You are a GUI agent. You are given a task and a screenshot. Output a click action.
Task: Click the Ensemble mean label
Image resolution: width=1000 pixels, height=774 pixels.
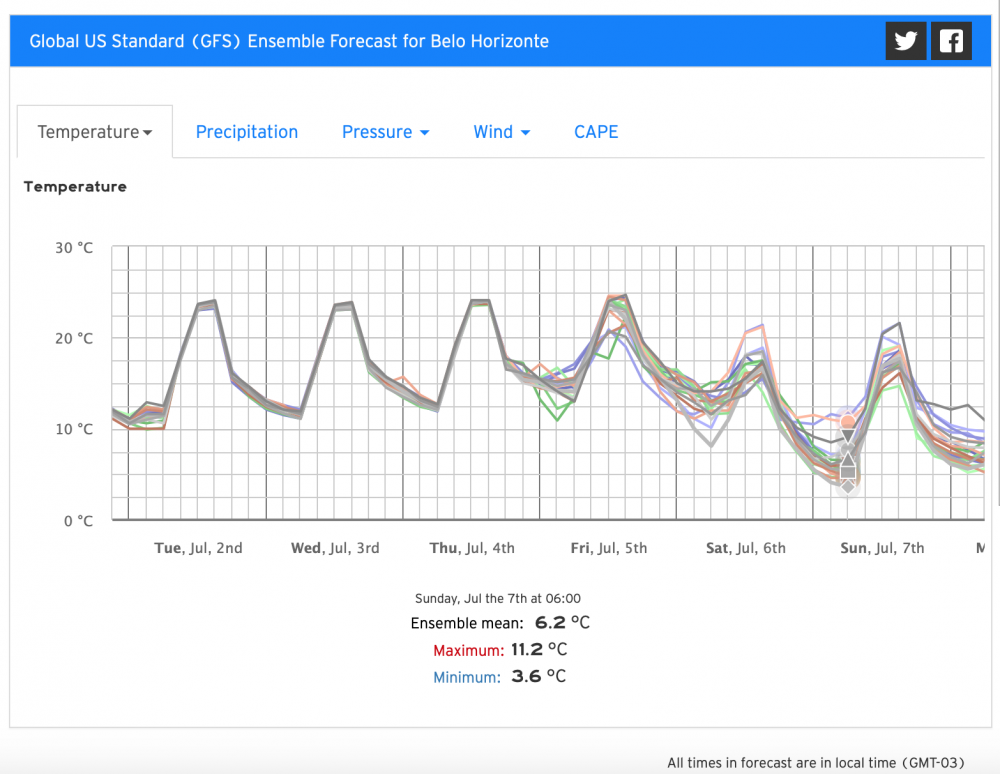466,623
